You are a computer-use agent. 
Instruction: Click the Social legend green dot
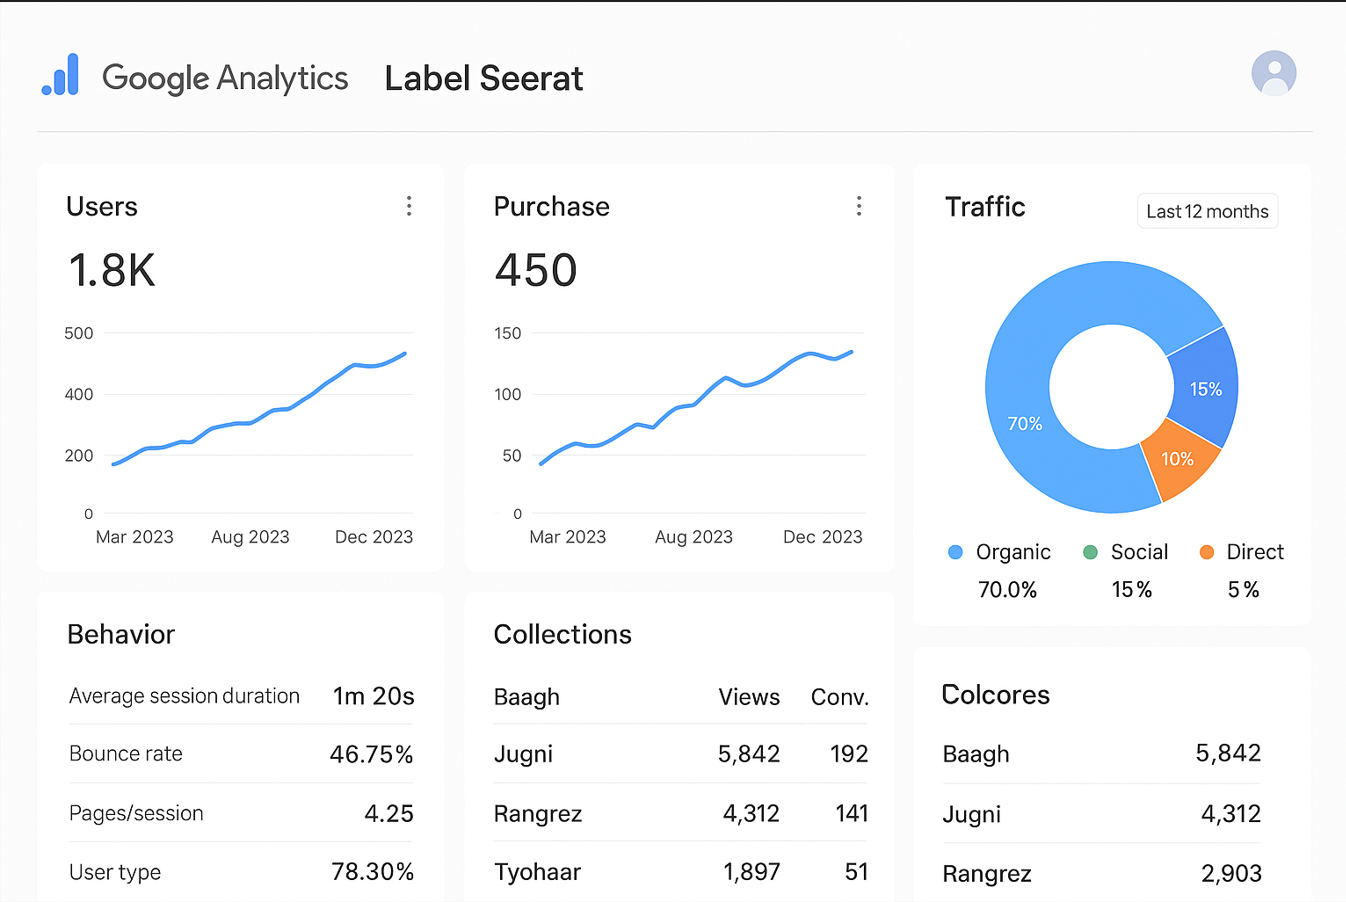tap(1090, 552)
